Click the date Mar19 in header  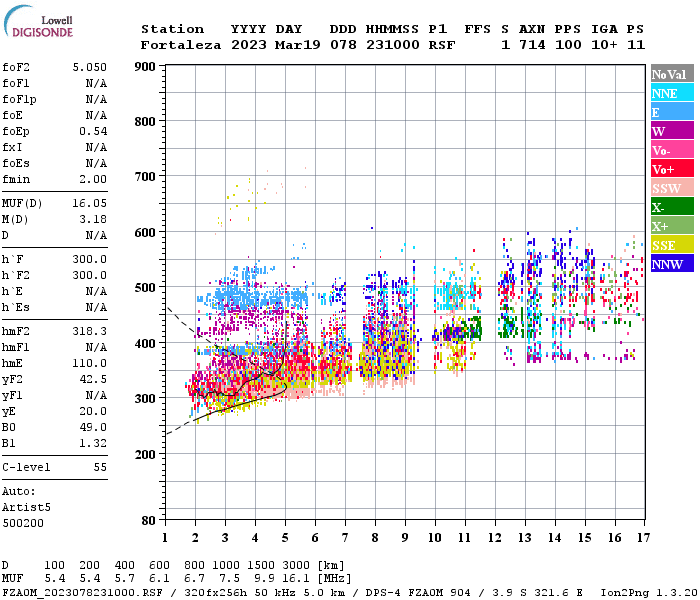[x=297, y=45]
